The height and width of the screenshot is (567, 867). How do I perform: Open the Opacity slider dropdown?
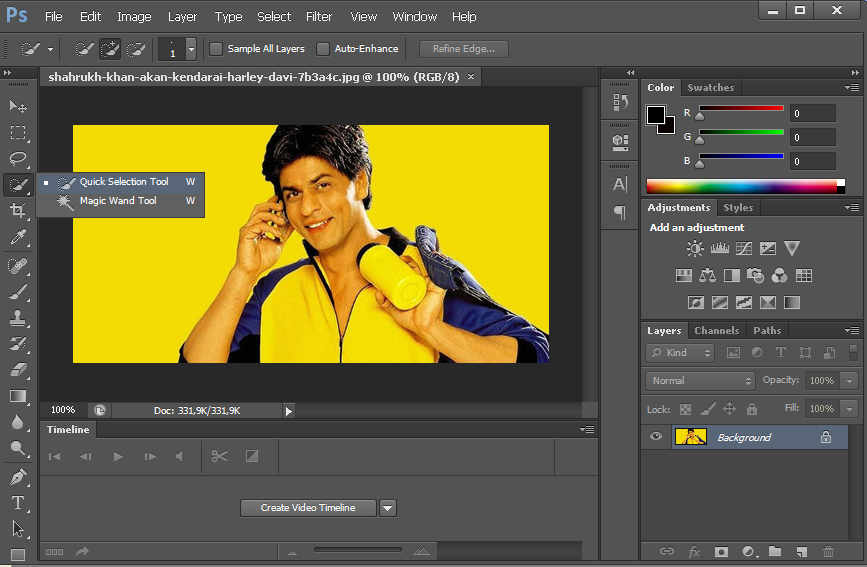(x=849, y=381)
